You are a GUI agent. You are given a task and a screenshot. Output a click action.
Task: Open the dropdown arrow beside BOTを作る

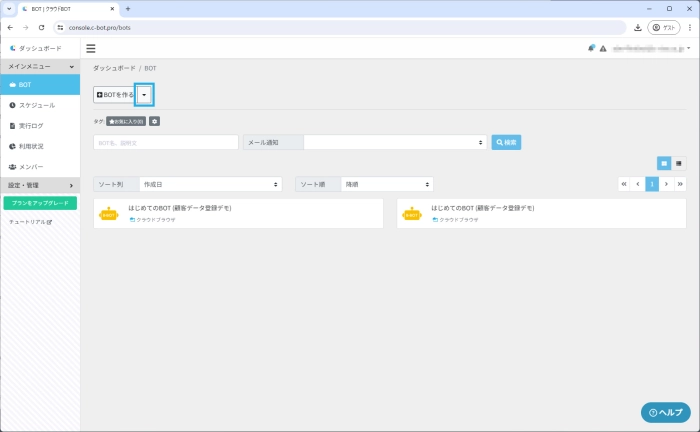click(144, 94)
